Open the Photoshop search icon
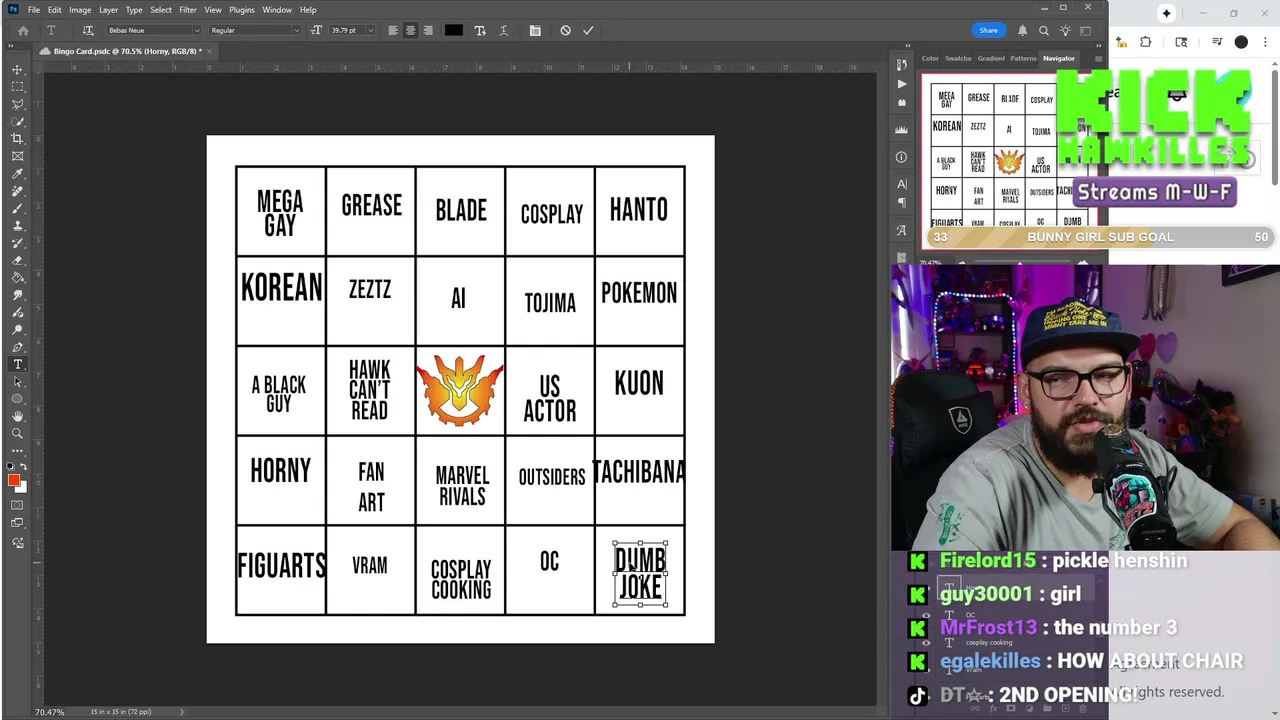1280x720 pixels. (1044, 30)
